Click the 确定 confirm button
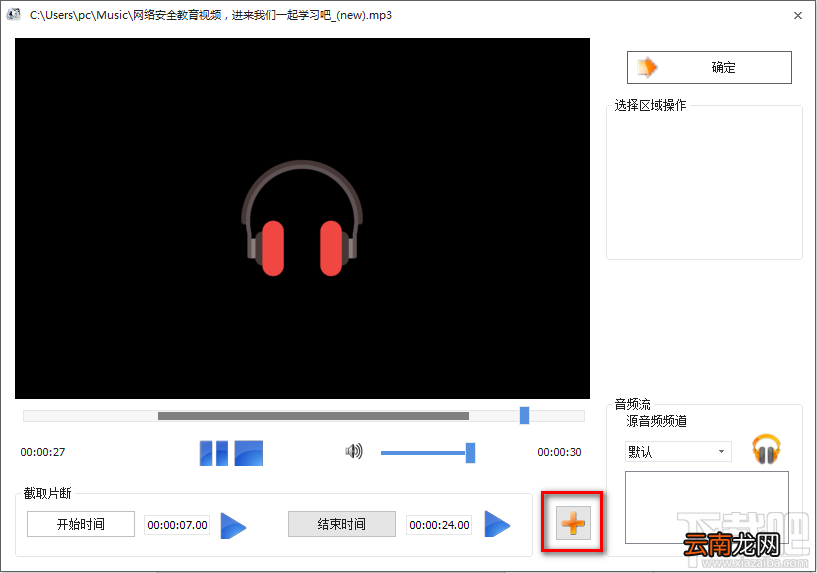Screen dimensions: 817x573 [x=709, y=67]
